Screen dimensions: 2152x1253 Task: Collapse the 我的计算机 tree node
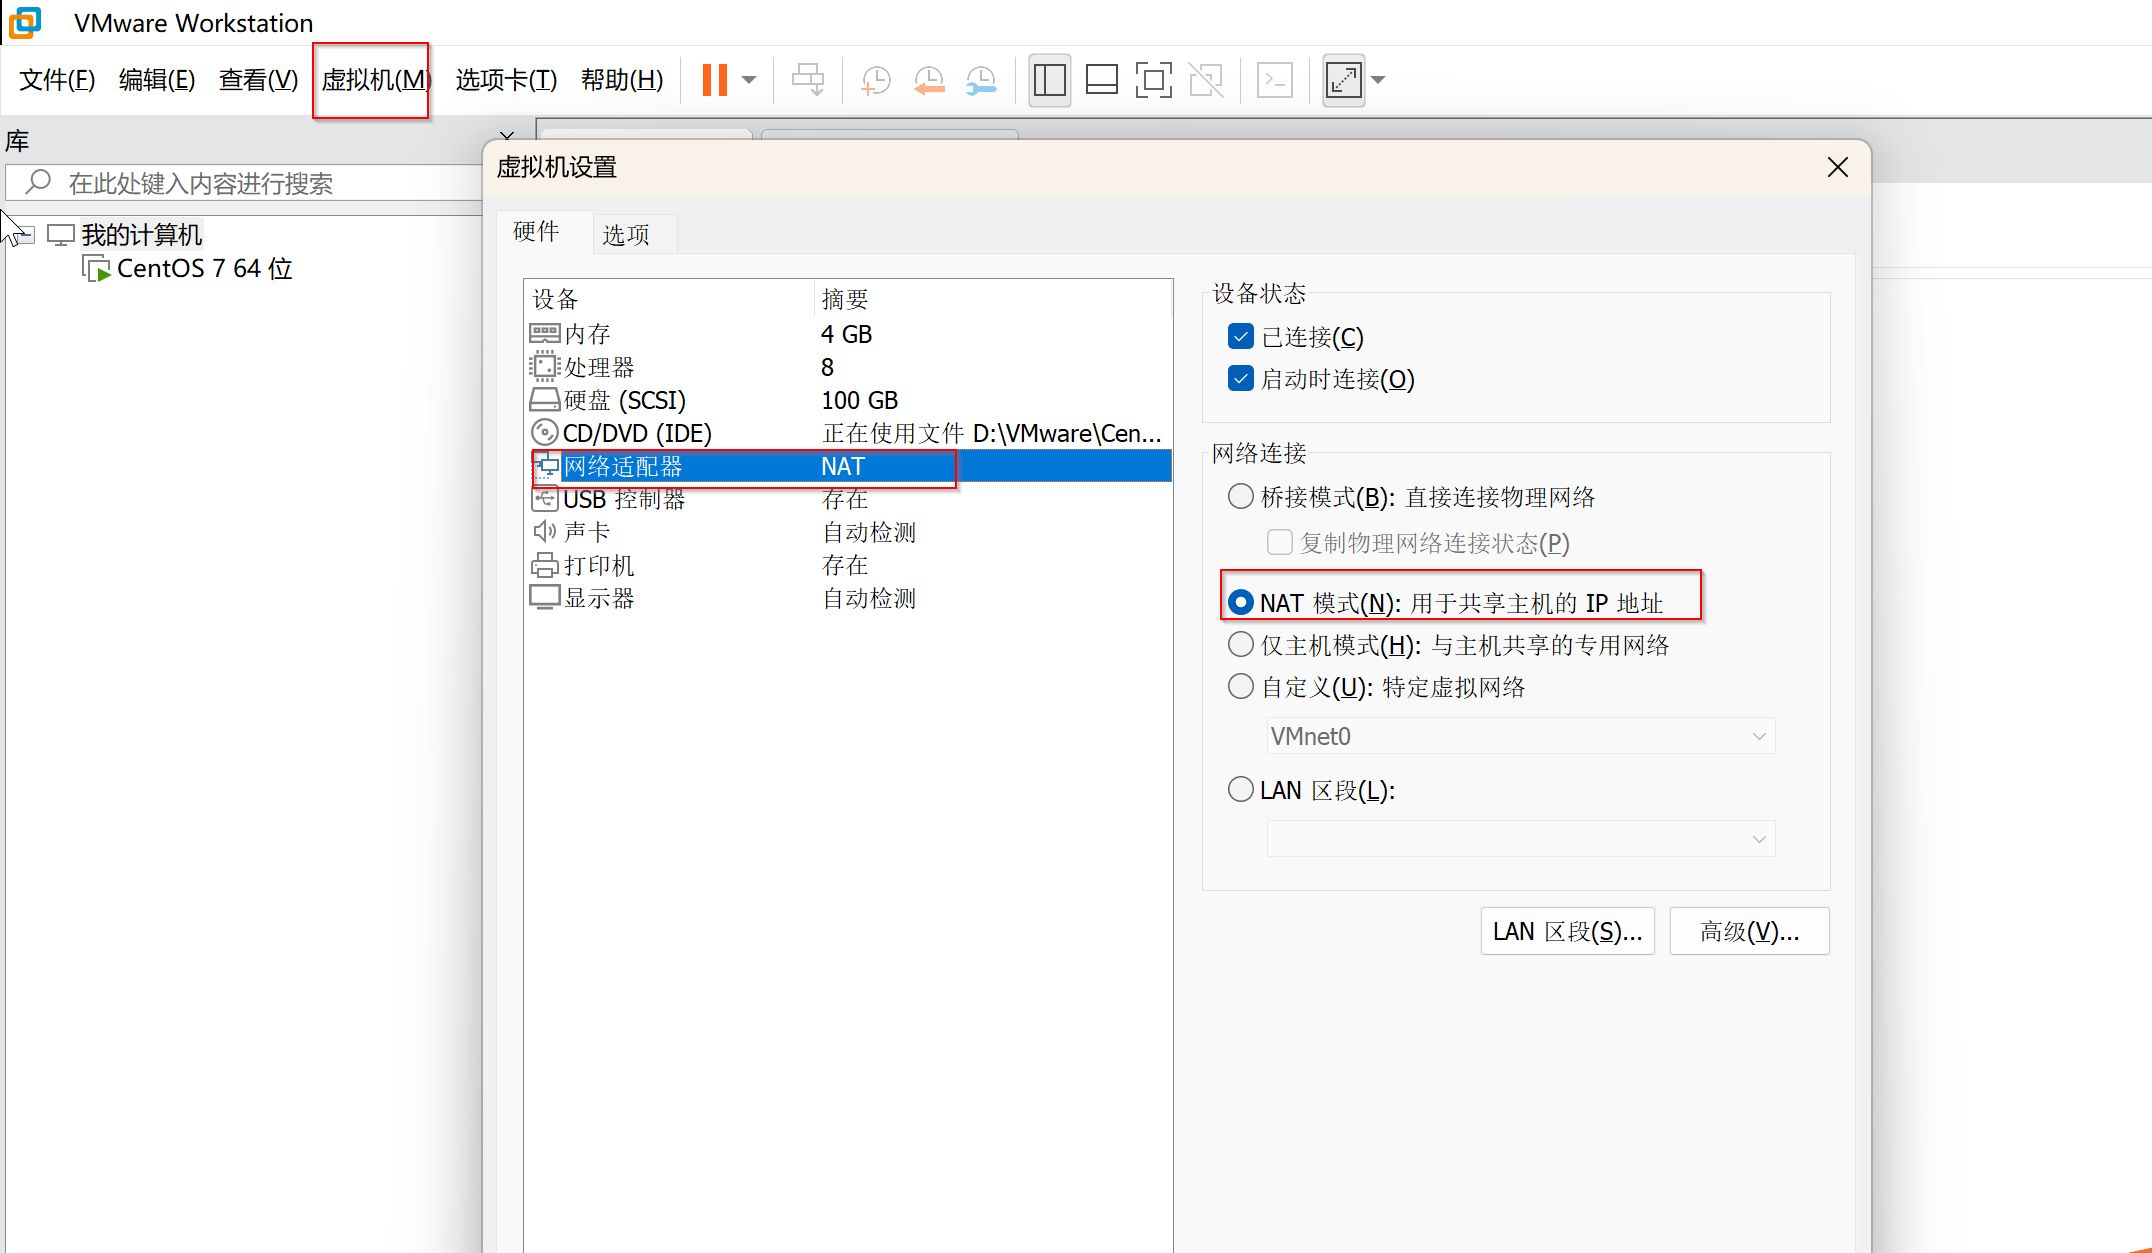point(27,235)
